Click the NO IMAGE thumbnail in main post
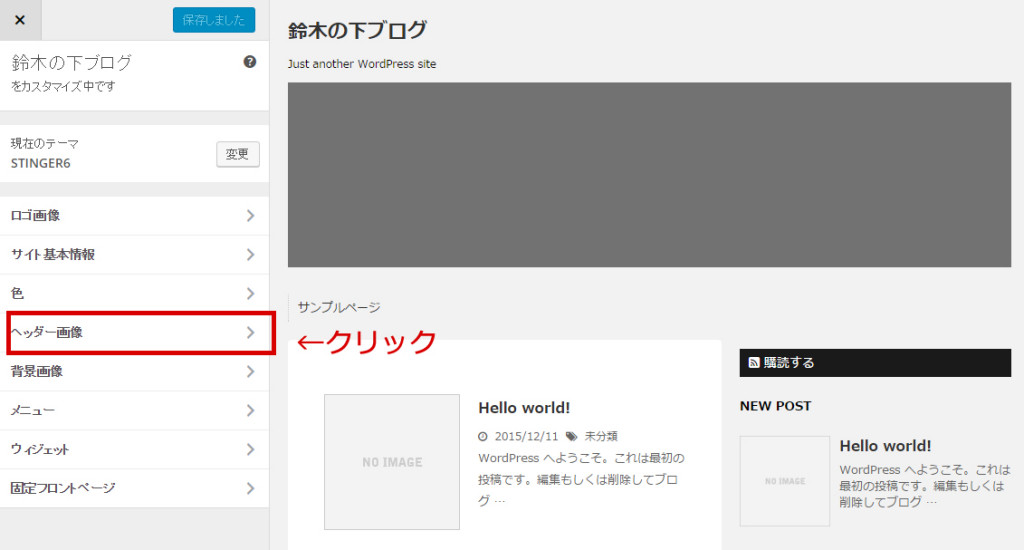The height and width of the screenshot is (550, 1024). pyautogui.click(x=392, y=462)
